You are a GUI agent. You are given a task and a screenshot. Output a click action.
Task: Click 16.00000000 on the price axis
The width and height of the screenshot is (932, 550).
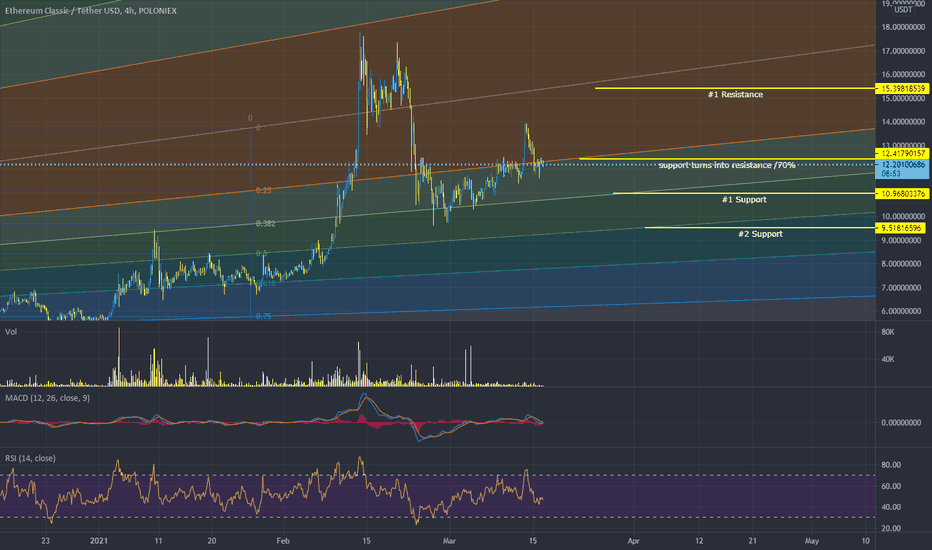(903, 75)
